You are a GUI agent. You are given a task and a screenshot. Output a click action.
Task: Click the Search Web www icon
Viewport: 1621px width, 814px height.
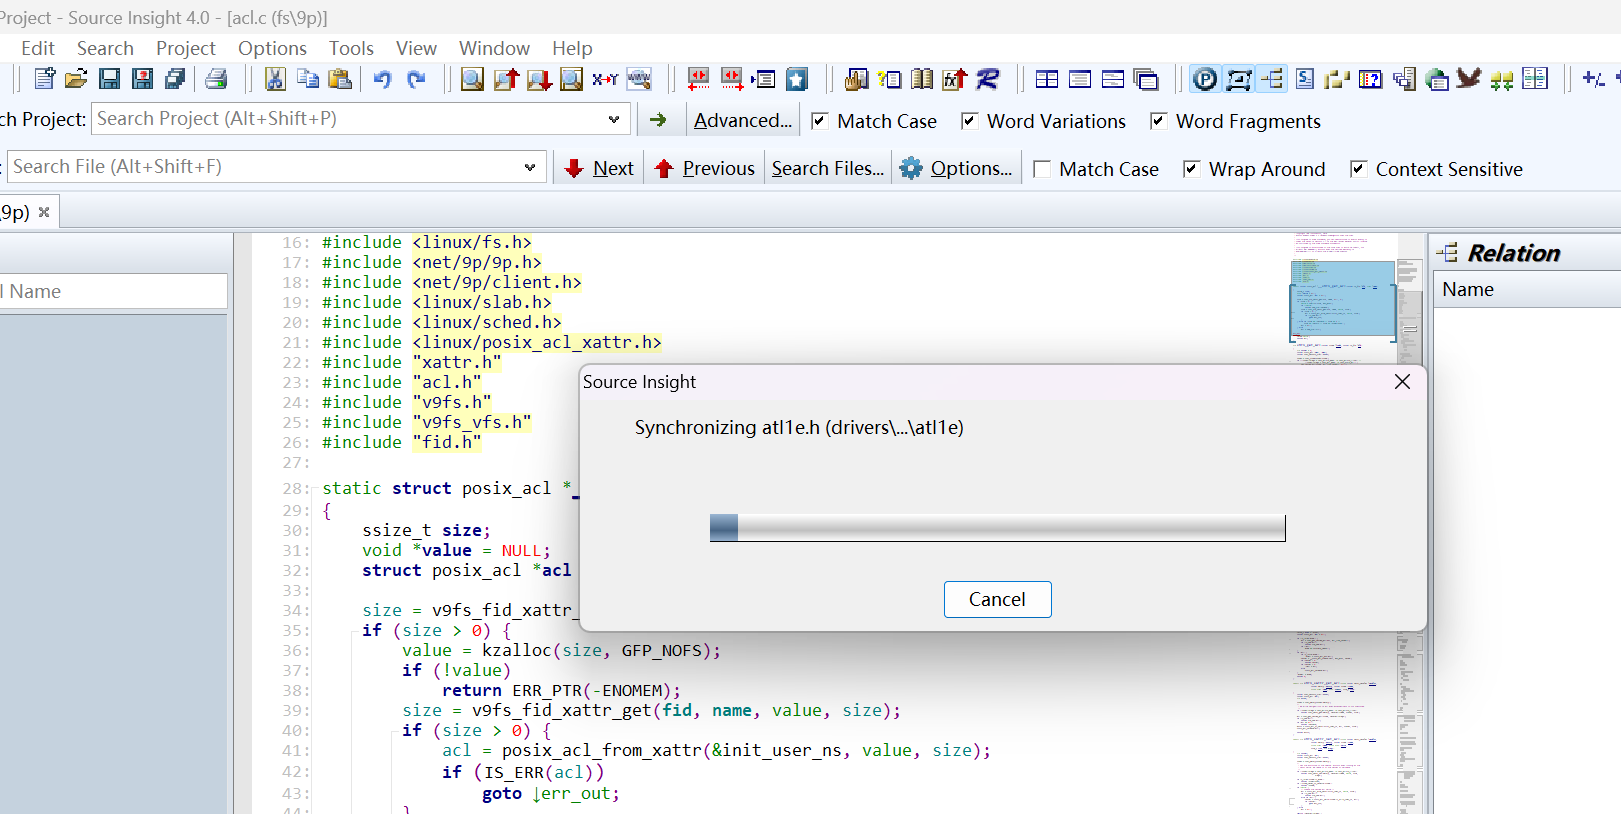point(639,79)
